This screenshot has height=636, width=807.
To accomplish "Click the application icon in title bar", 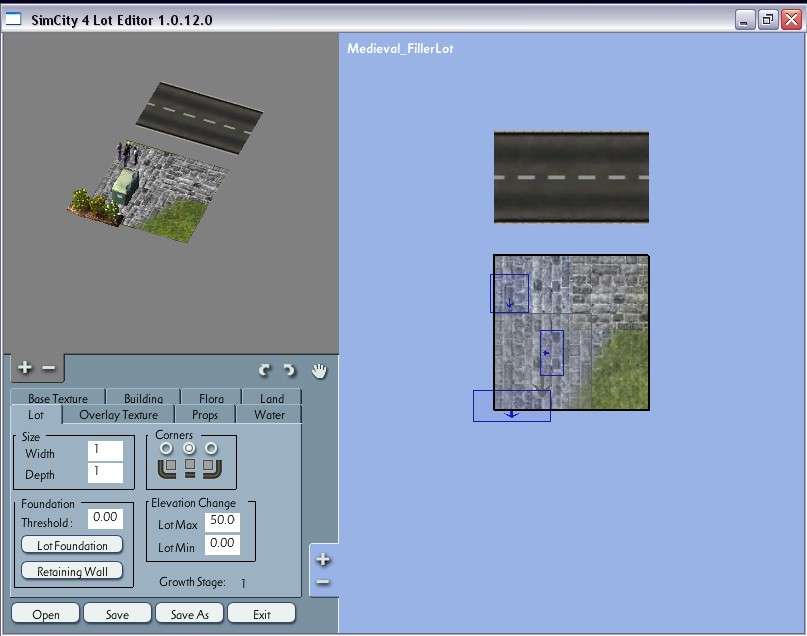I will tap(13, 20).
